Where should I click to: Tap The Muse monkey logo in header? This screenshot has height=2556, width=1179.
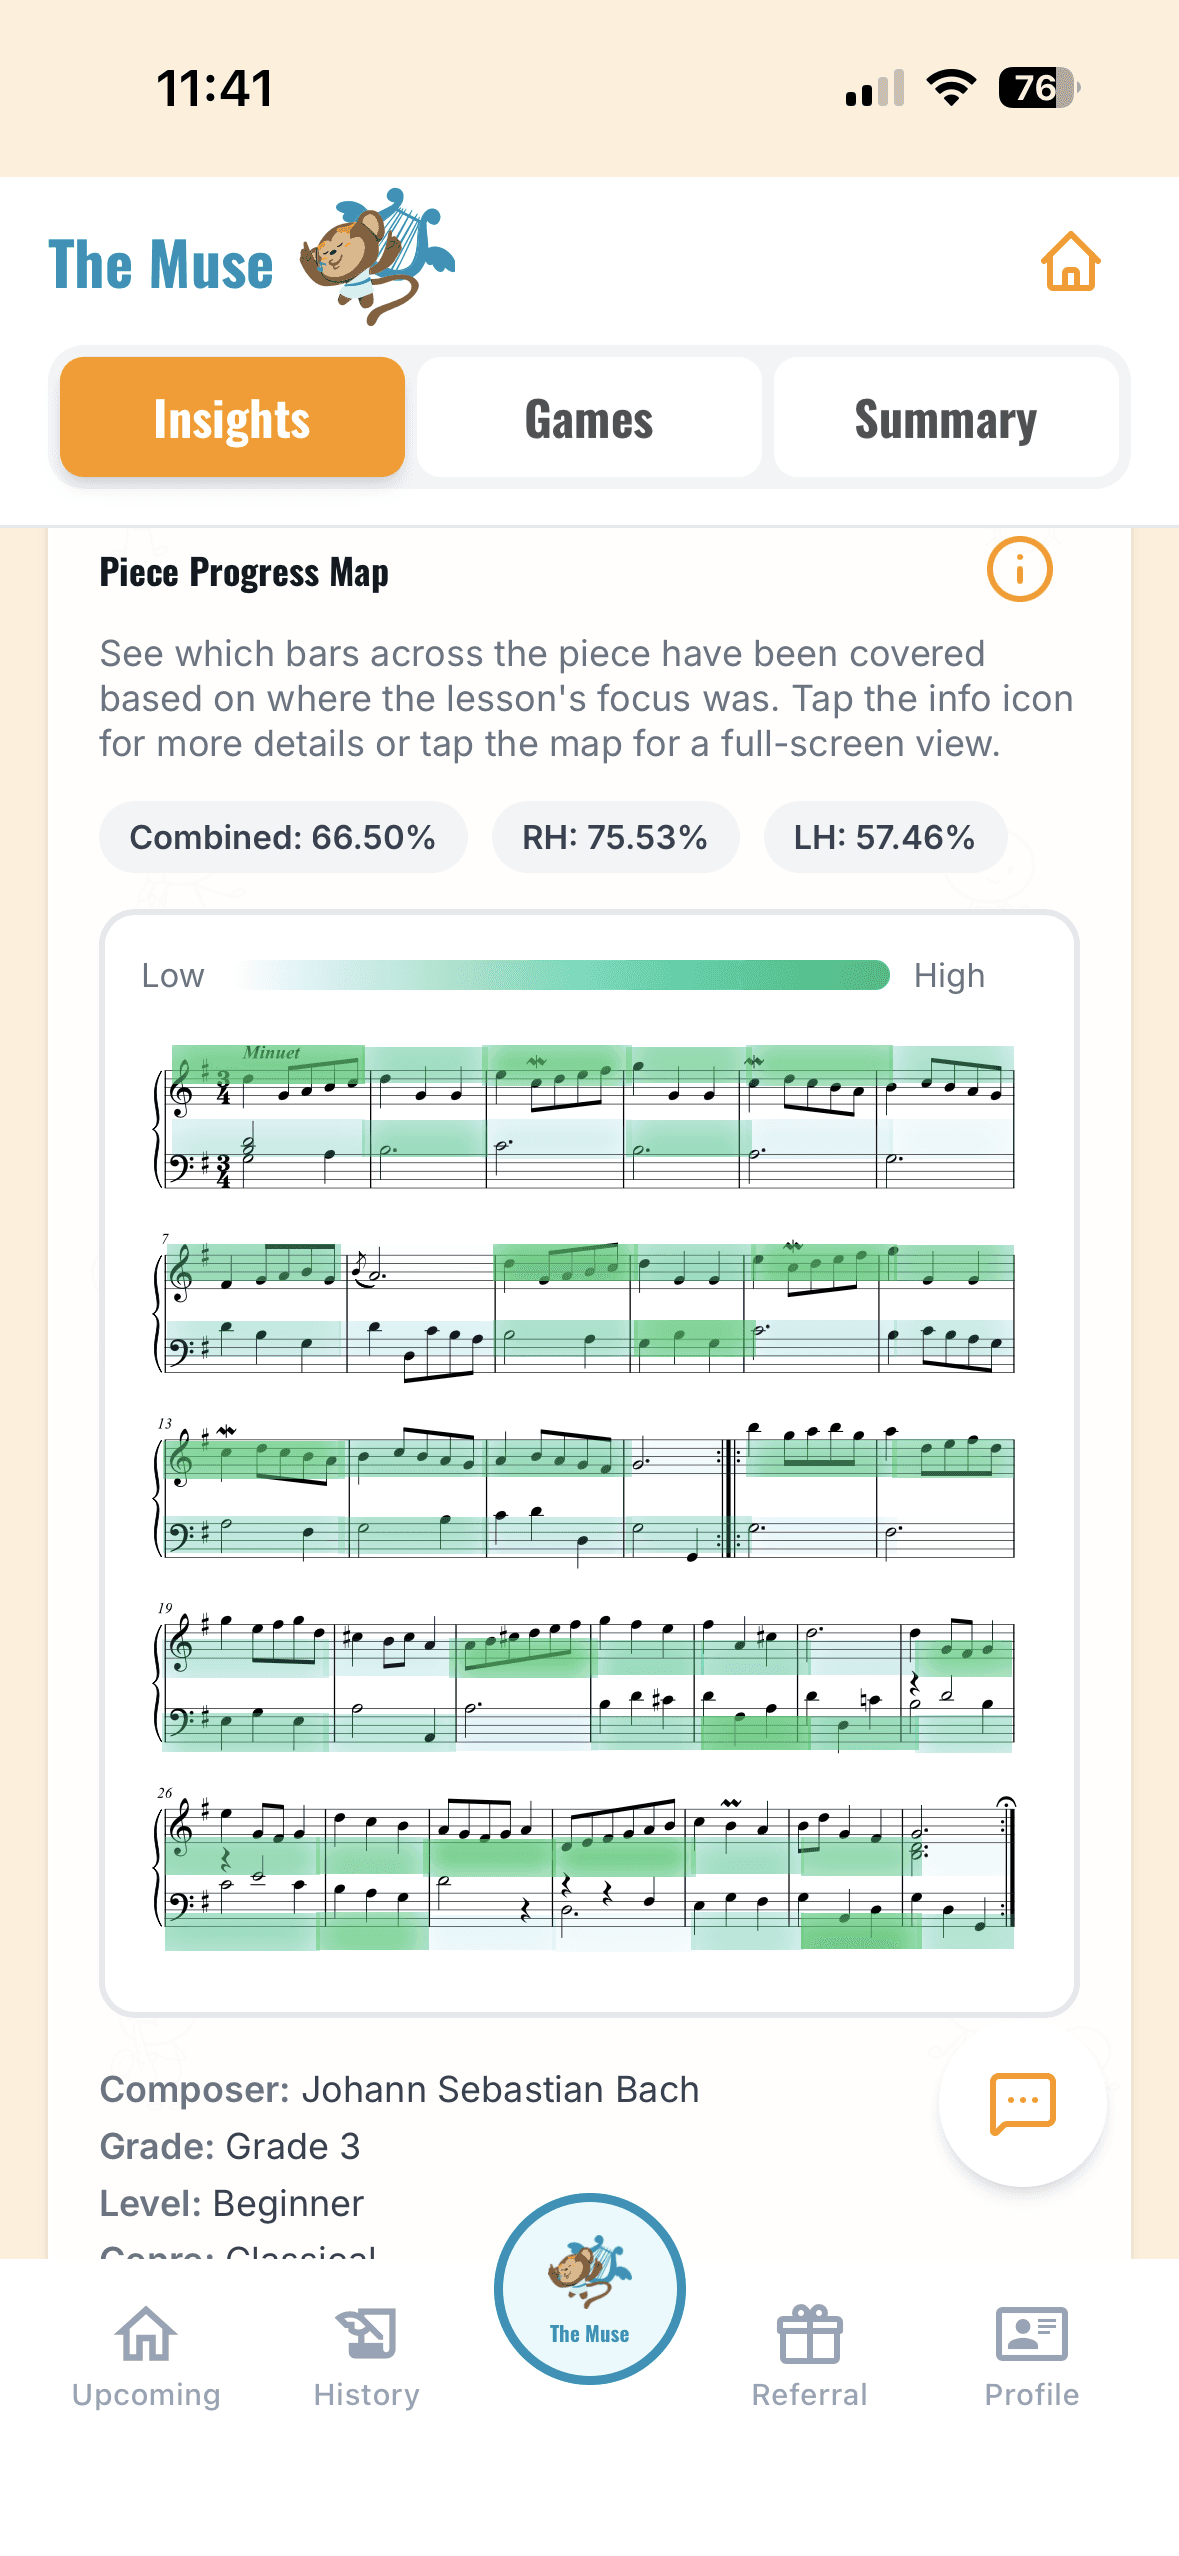377,257
